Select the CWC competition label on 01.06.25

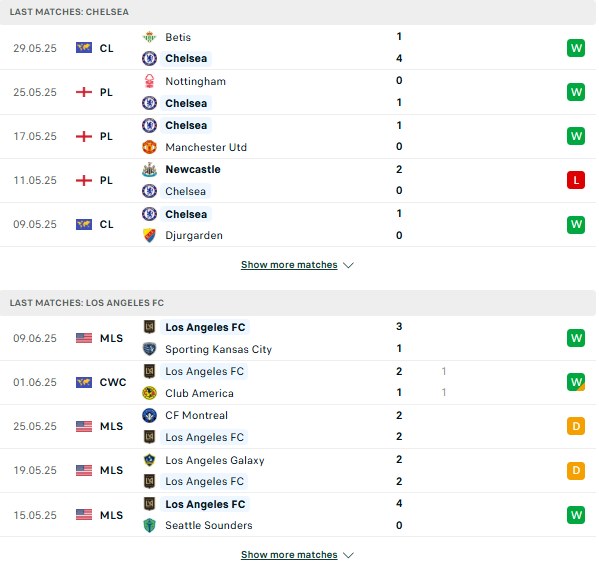[113, 382]
